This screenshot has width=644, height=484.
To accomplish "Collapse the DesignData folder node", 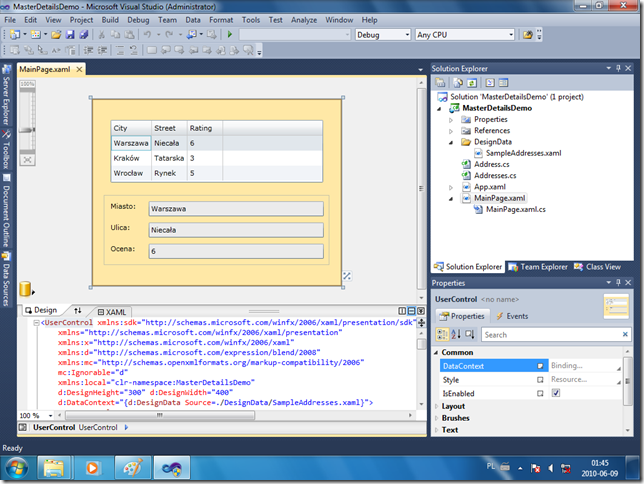I will point(451,143).
